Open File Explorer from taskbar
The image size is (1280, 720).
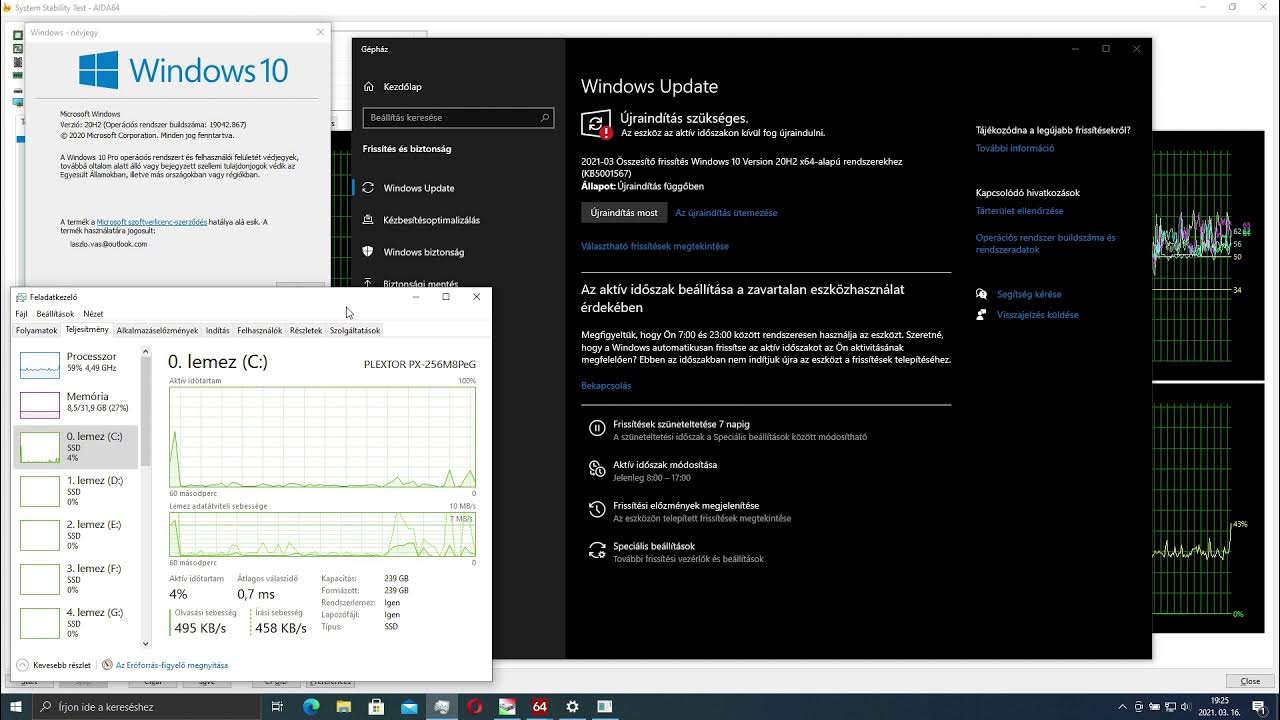tap(343, 707)
